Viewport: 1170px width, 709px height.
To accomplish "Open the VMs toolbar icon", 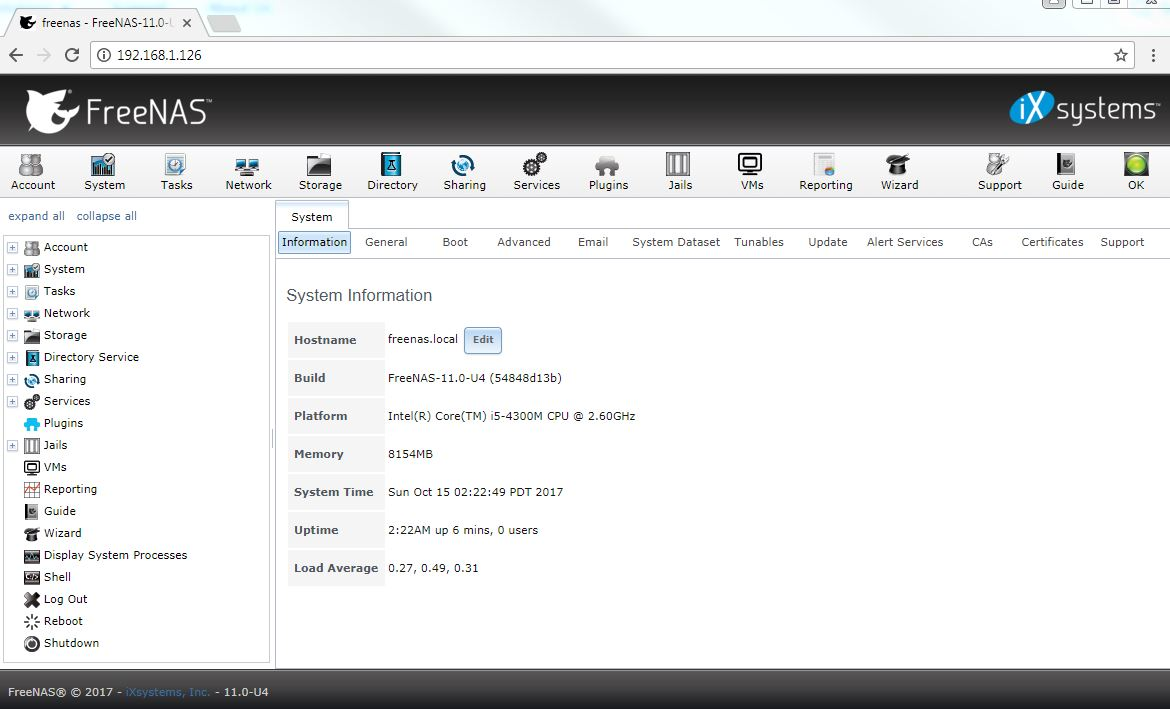I will click(x=751, y=172).
